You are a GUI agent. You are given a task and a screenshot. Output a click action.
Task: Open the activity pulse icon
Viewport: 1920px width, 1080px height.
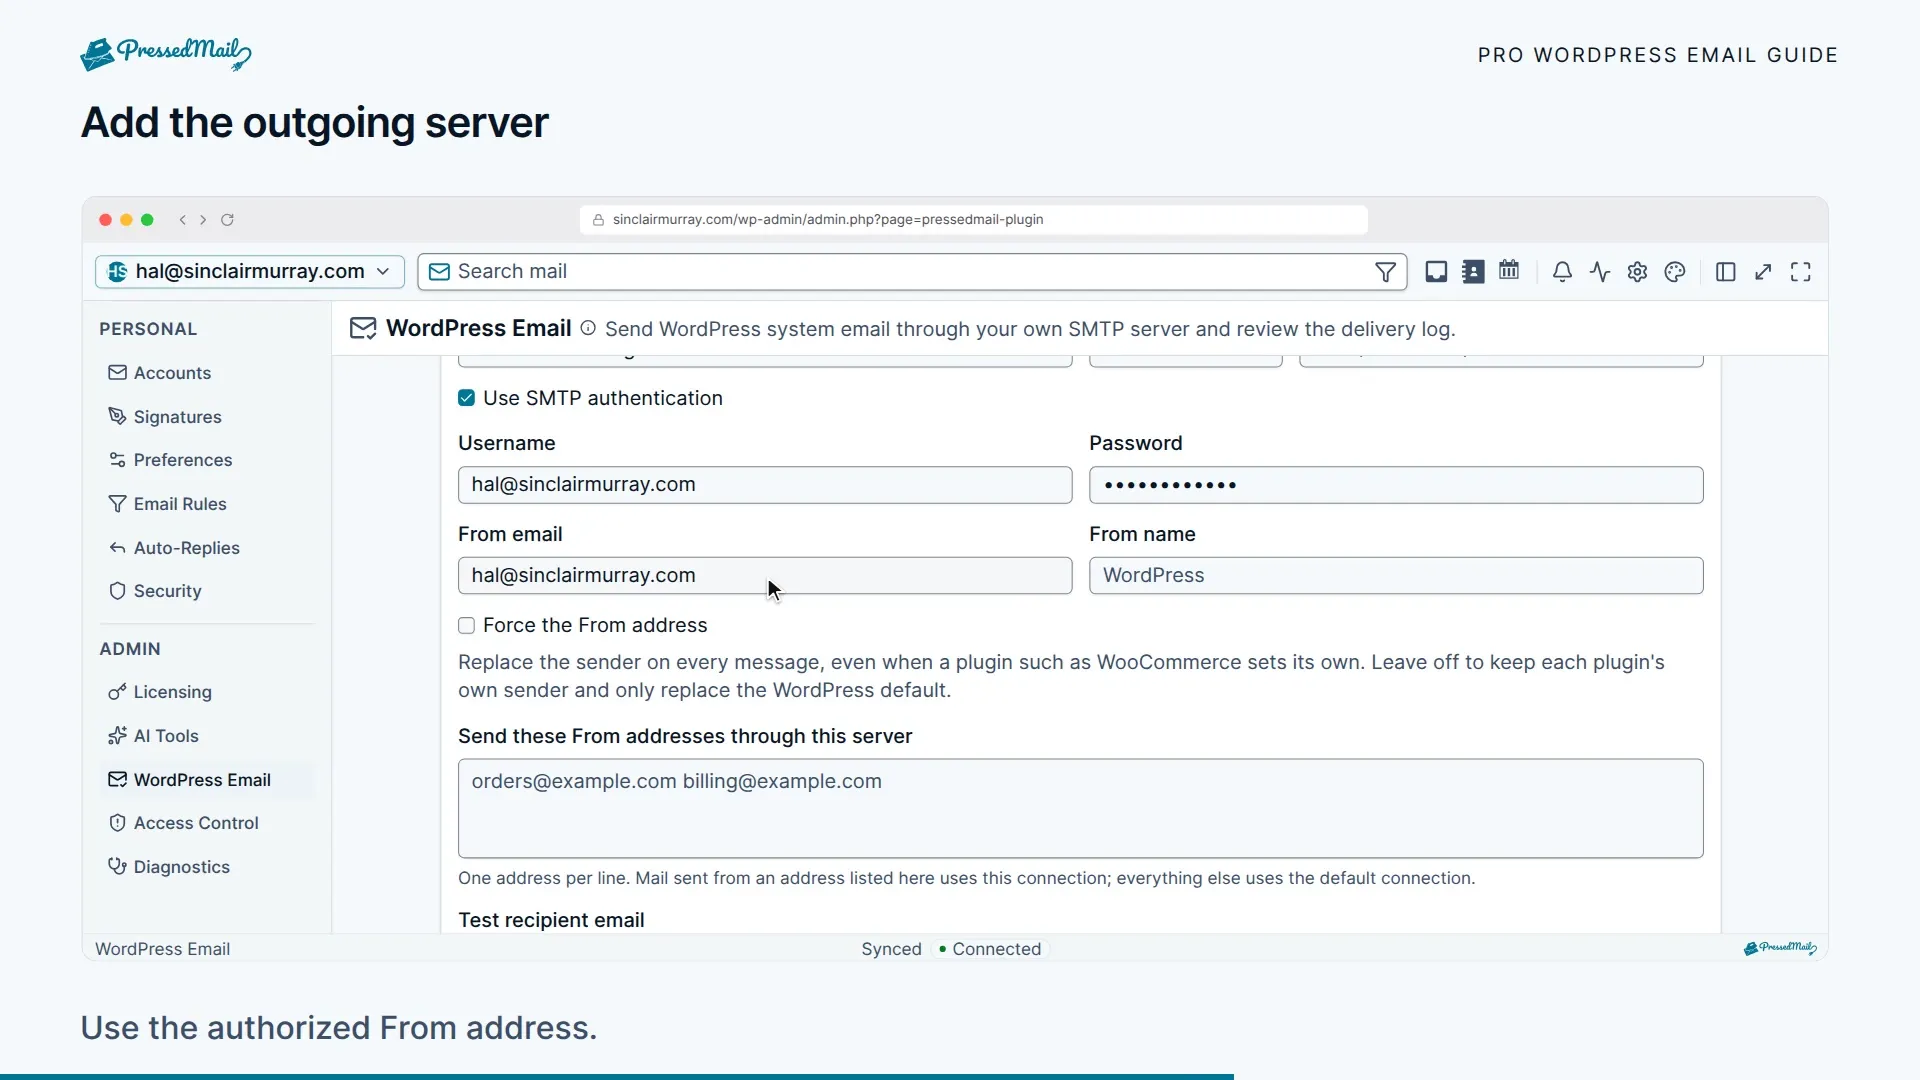pos(1600,272)
